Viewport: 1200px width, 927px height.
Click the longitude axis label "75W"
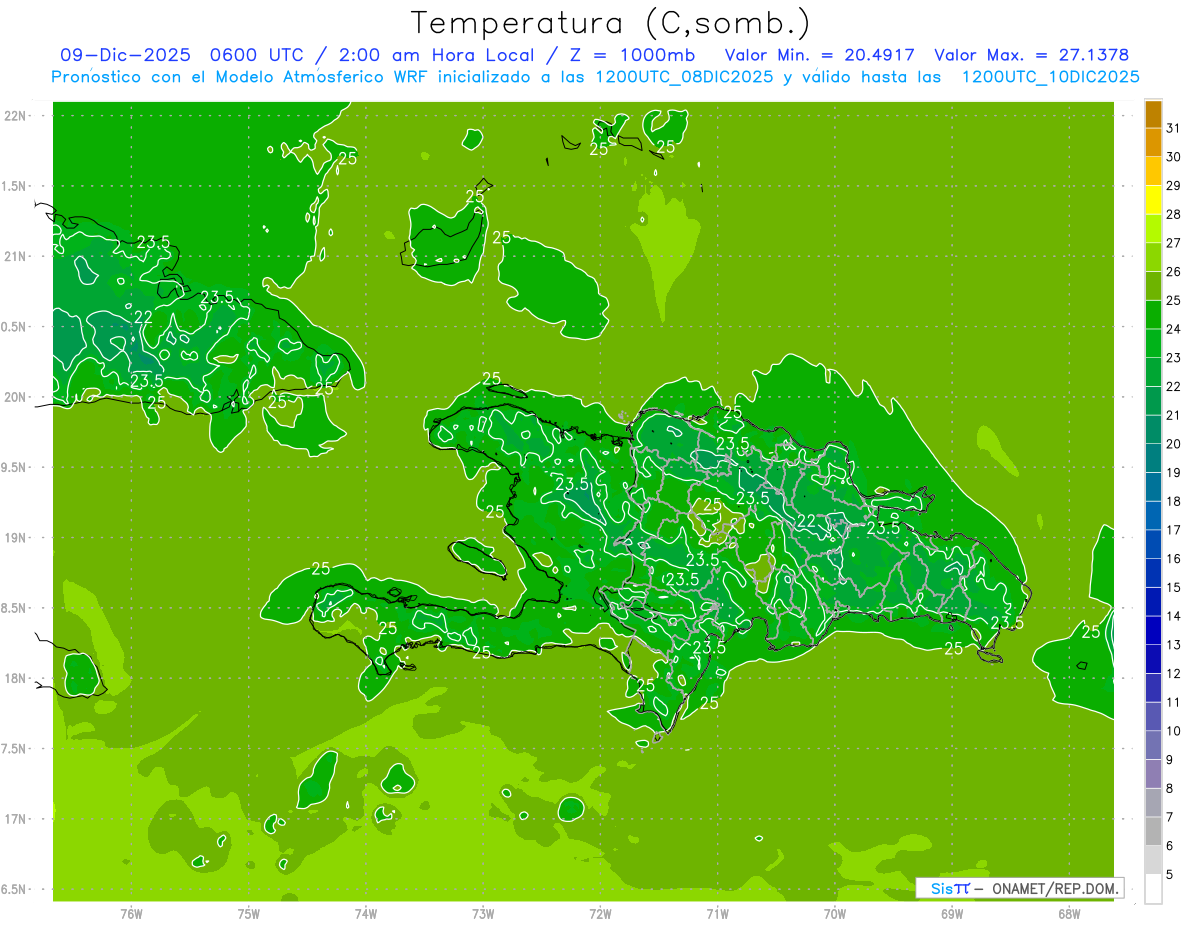pyautogui.click(x=249, y=912)
